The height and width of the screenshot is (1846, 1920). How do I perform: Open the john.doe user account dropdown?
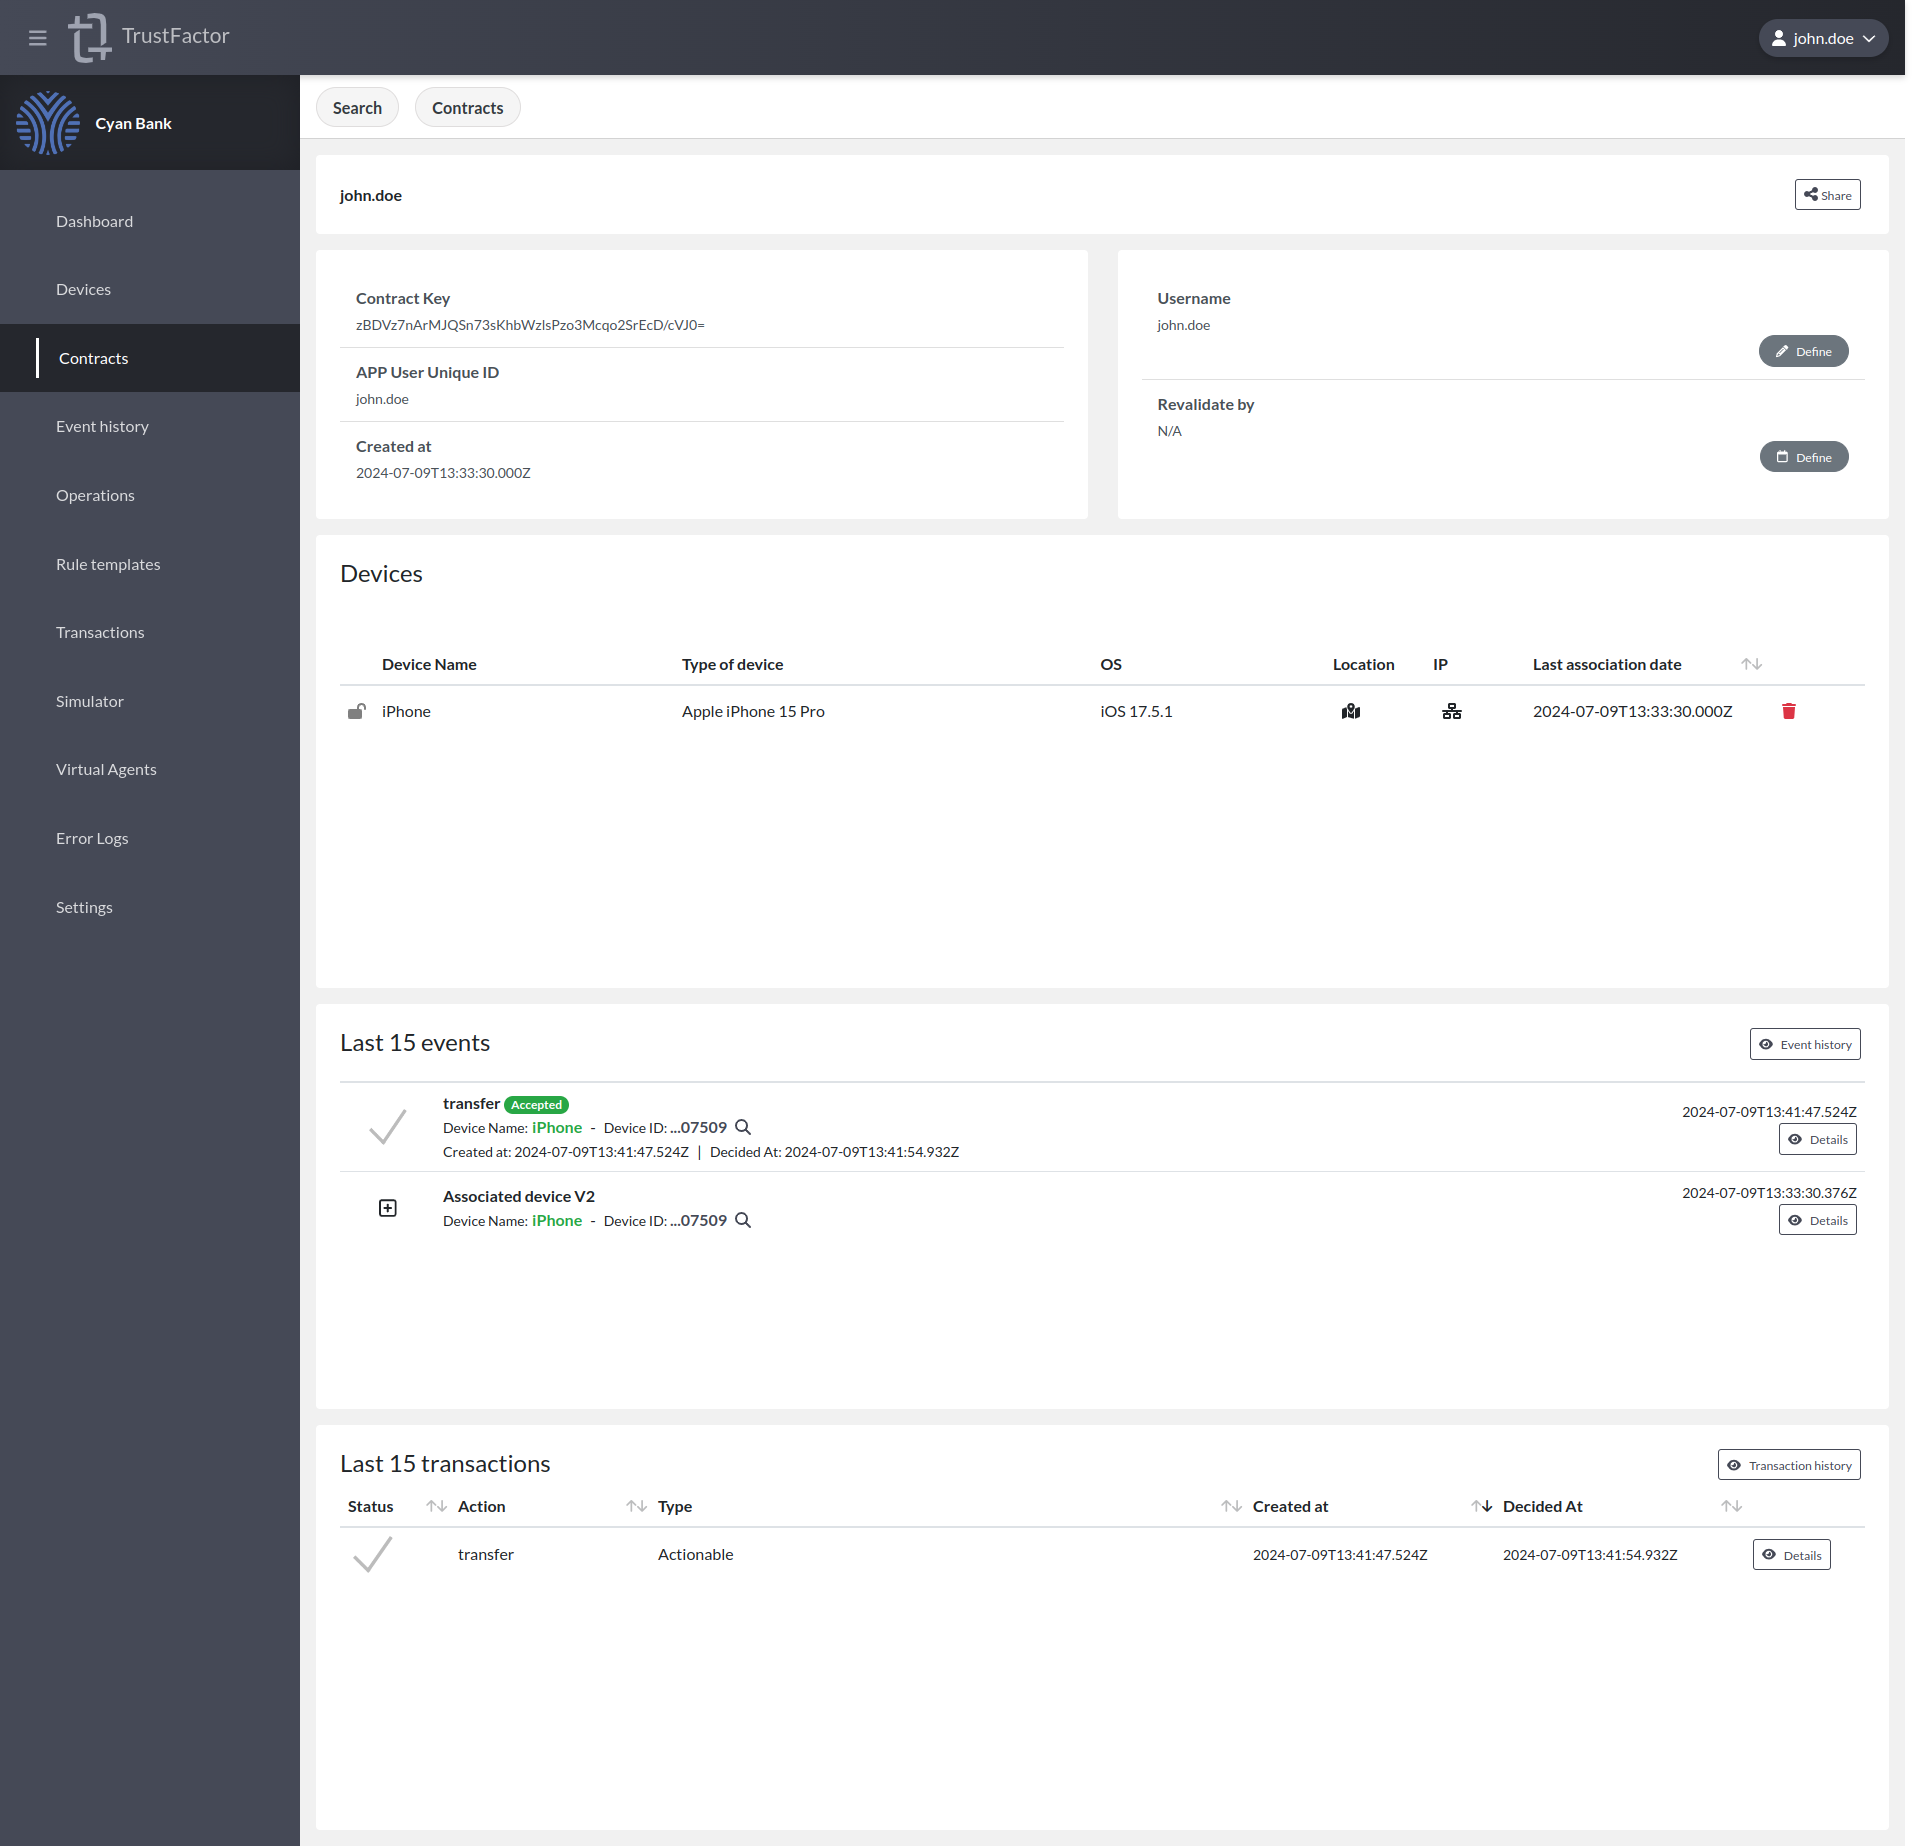(1822, 34)
